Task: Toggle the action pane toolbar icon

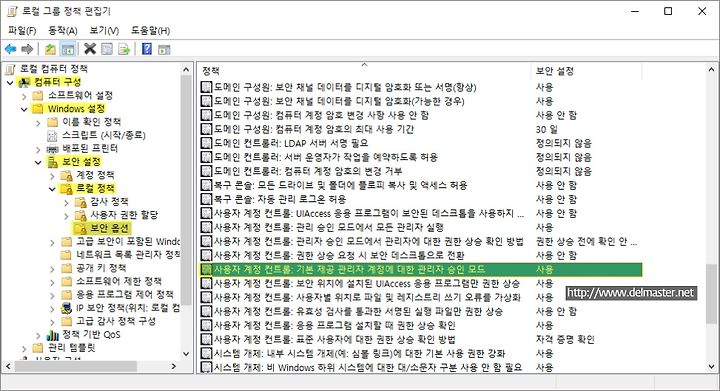Action: point(164,49)
